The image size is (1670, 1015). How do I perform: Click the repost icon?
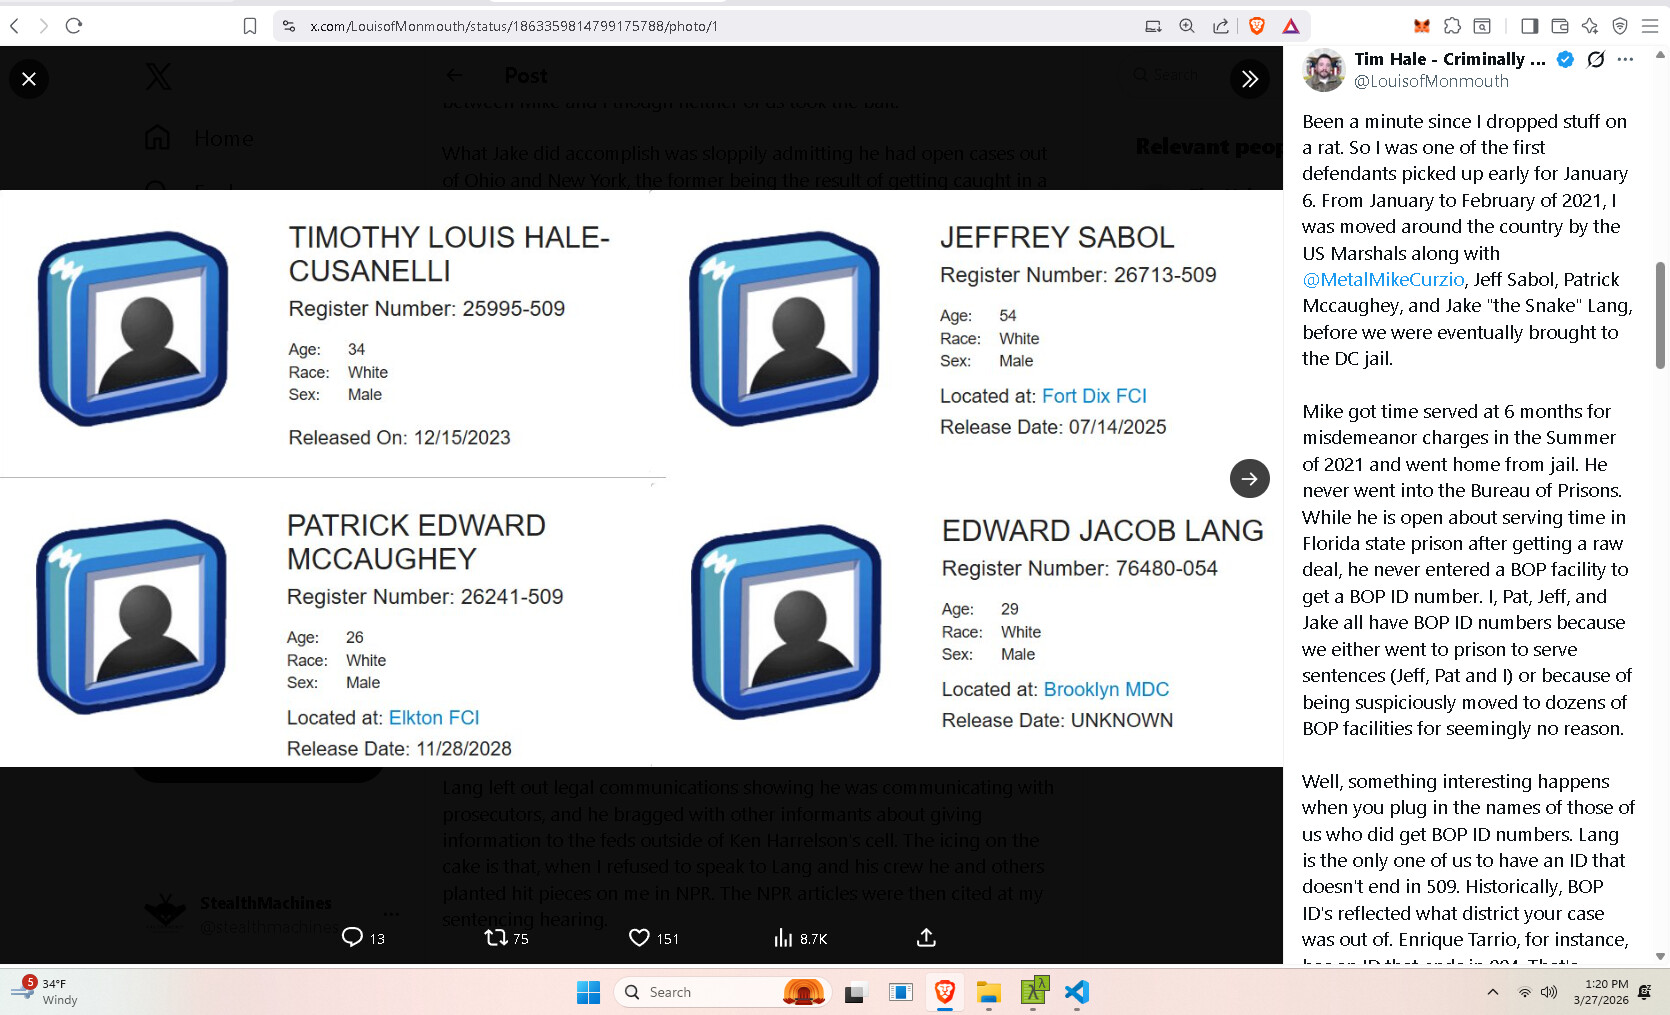pos(496,938)
